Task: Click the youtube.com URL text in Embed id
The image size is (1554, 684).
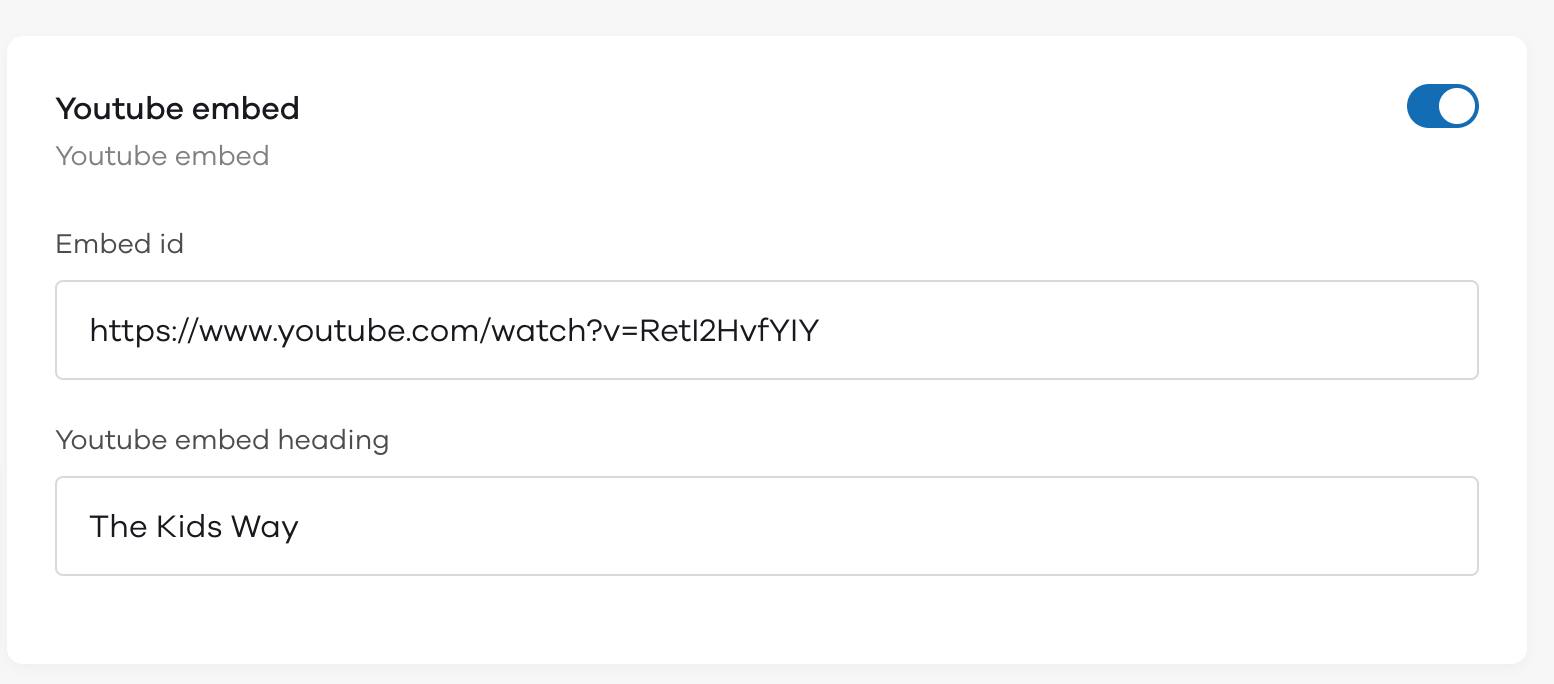Action: coord(454,331)
